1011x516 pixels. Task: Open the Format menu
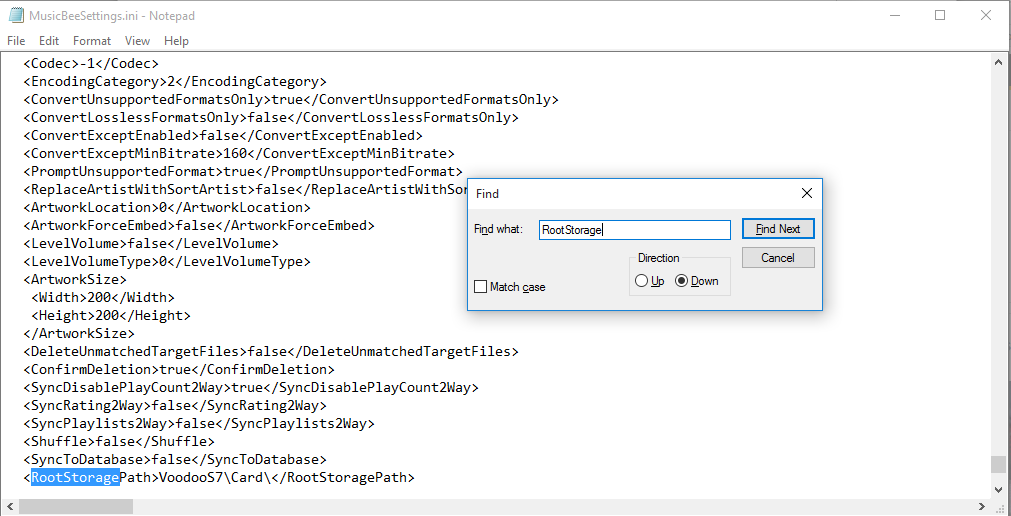point(92,41)
